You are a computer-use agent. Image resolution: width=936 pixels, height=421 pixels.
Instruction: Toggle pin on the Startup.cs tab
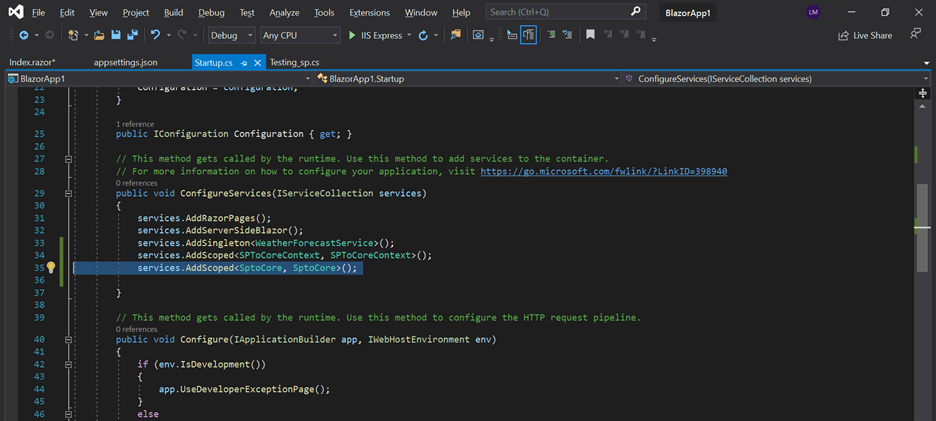click(244, 62)
